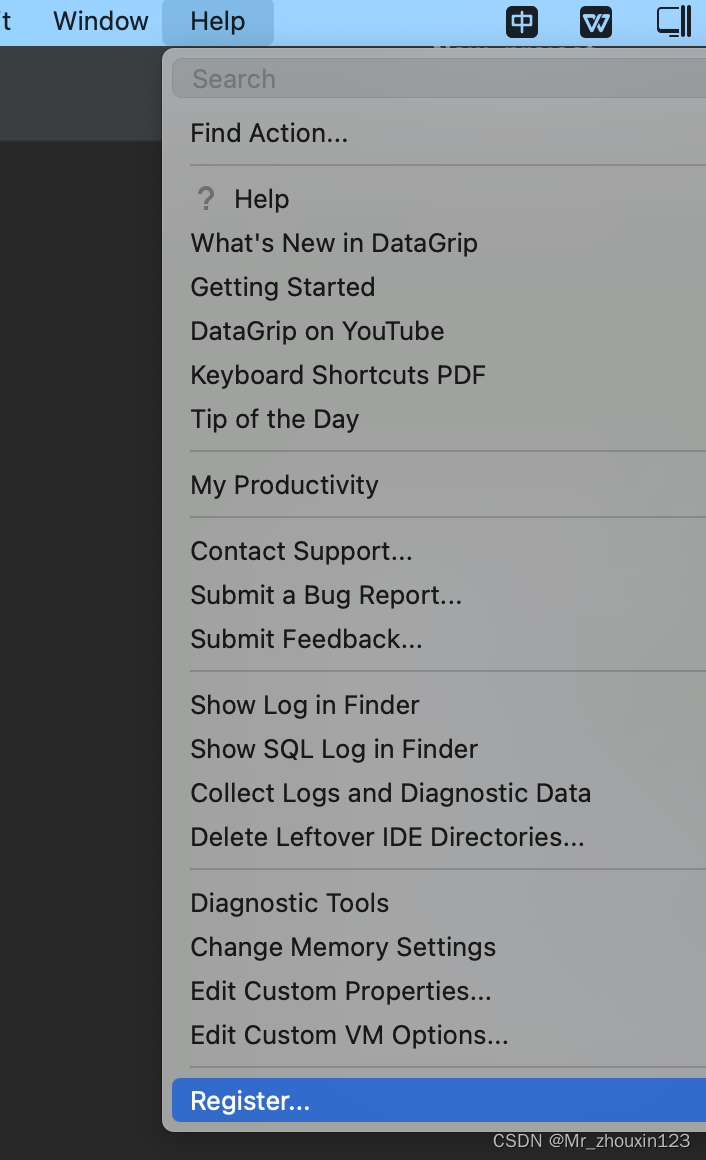This screenshot has width=706, height=1160.
Task: Open the Window menu in menu bar
Action: coord(101,21)
